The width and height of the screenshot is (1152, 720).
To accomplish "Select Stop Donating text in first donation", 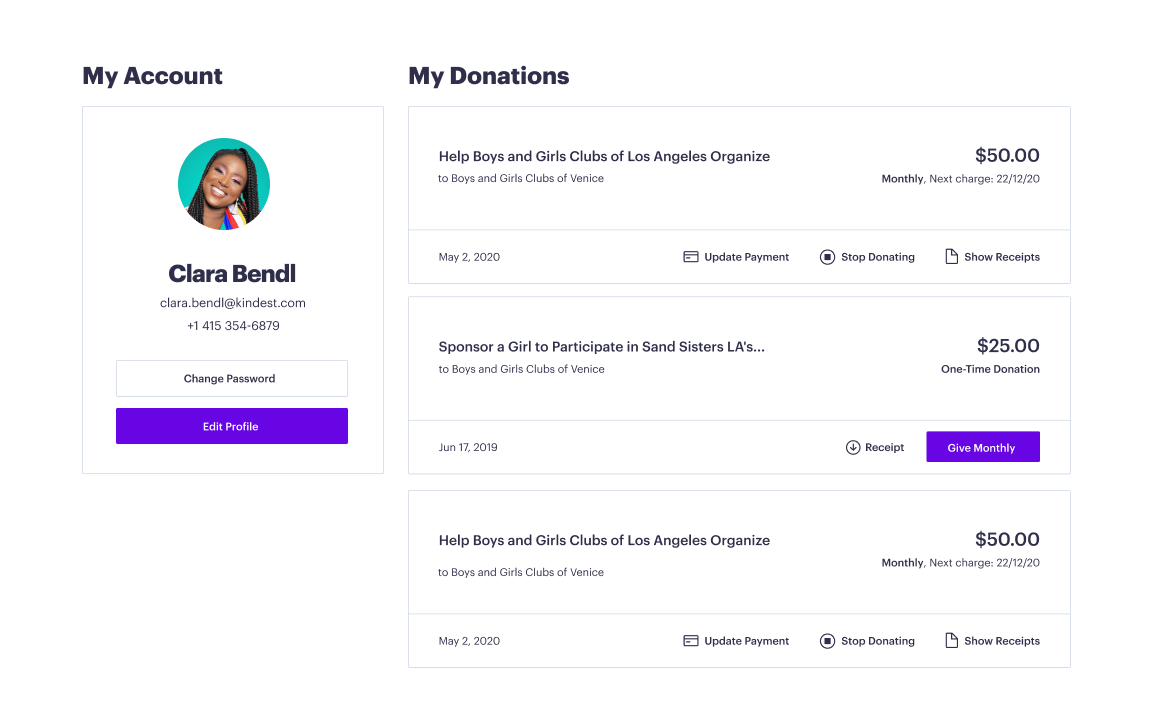I will click(878, 257).
